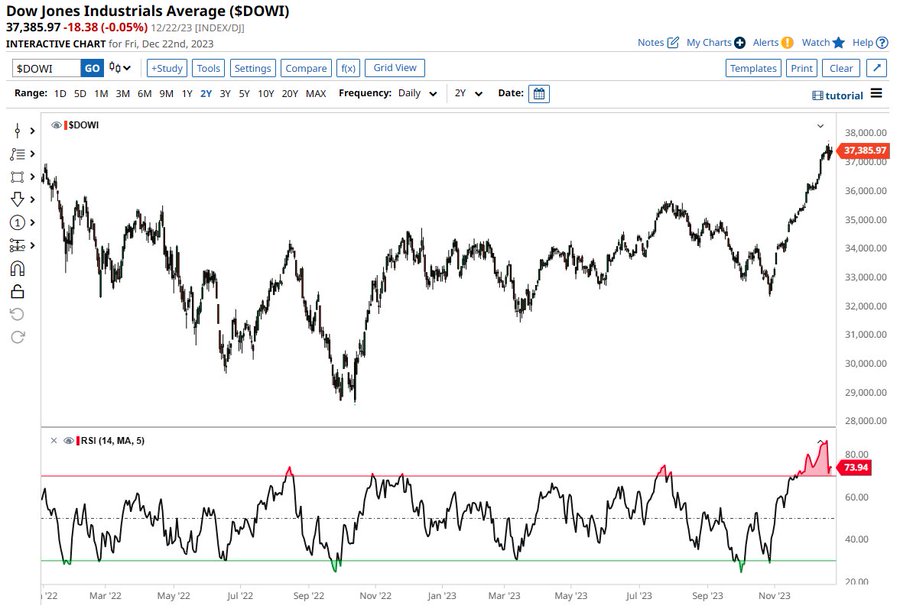Add to My Charts
Screen dimensions: 900x612
[716, 42]
